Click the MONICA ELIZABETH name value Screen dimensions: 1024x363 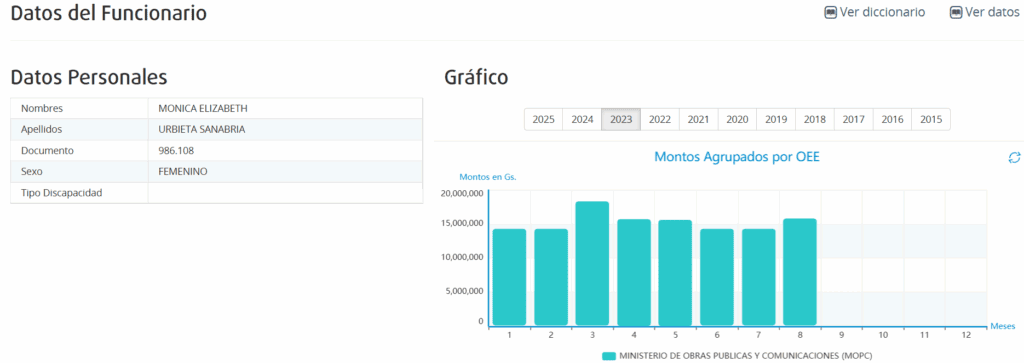point(203,108)
